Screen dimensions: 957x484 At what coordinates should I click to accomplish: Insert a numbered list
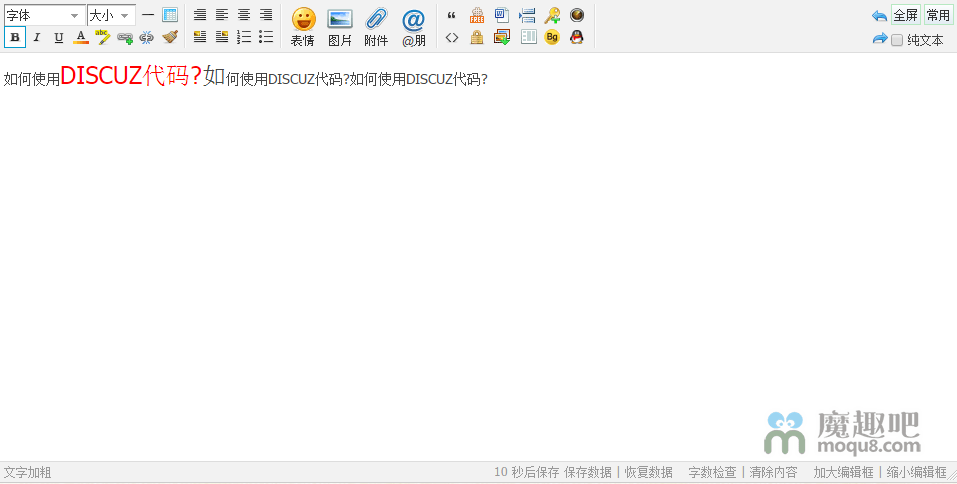tap(244, 38)
